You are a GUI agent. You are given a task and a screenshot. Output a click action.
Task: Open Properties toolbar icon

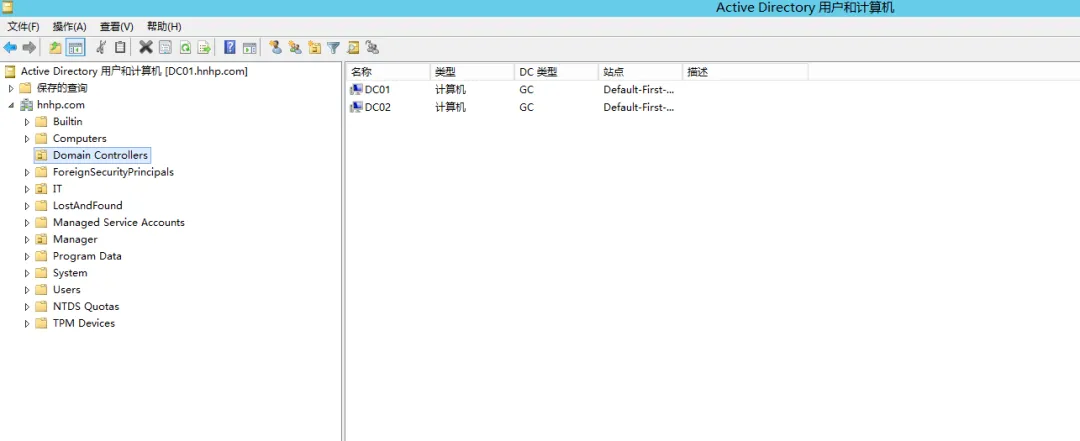(165, 48)
